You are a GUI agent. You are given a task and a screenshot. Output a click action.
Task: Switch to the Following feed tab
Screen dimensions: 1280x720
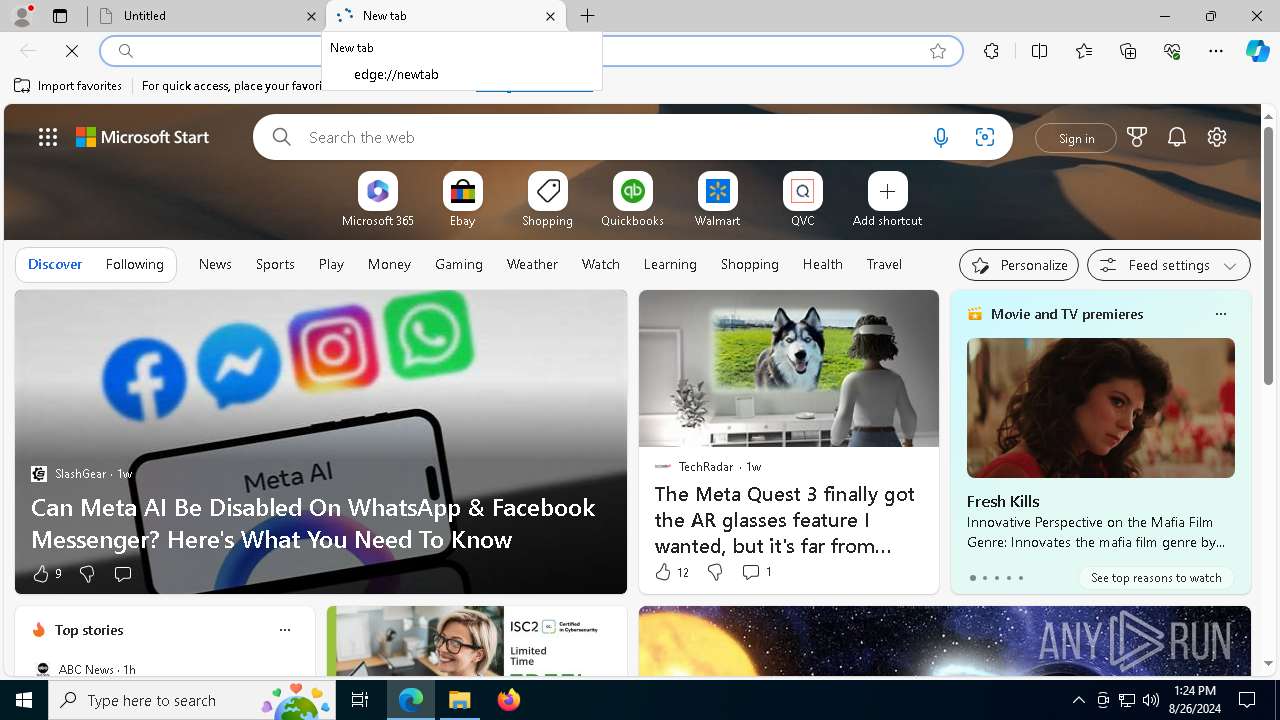[135, 265]
